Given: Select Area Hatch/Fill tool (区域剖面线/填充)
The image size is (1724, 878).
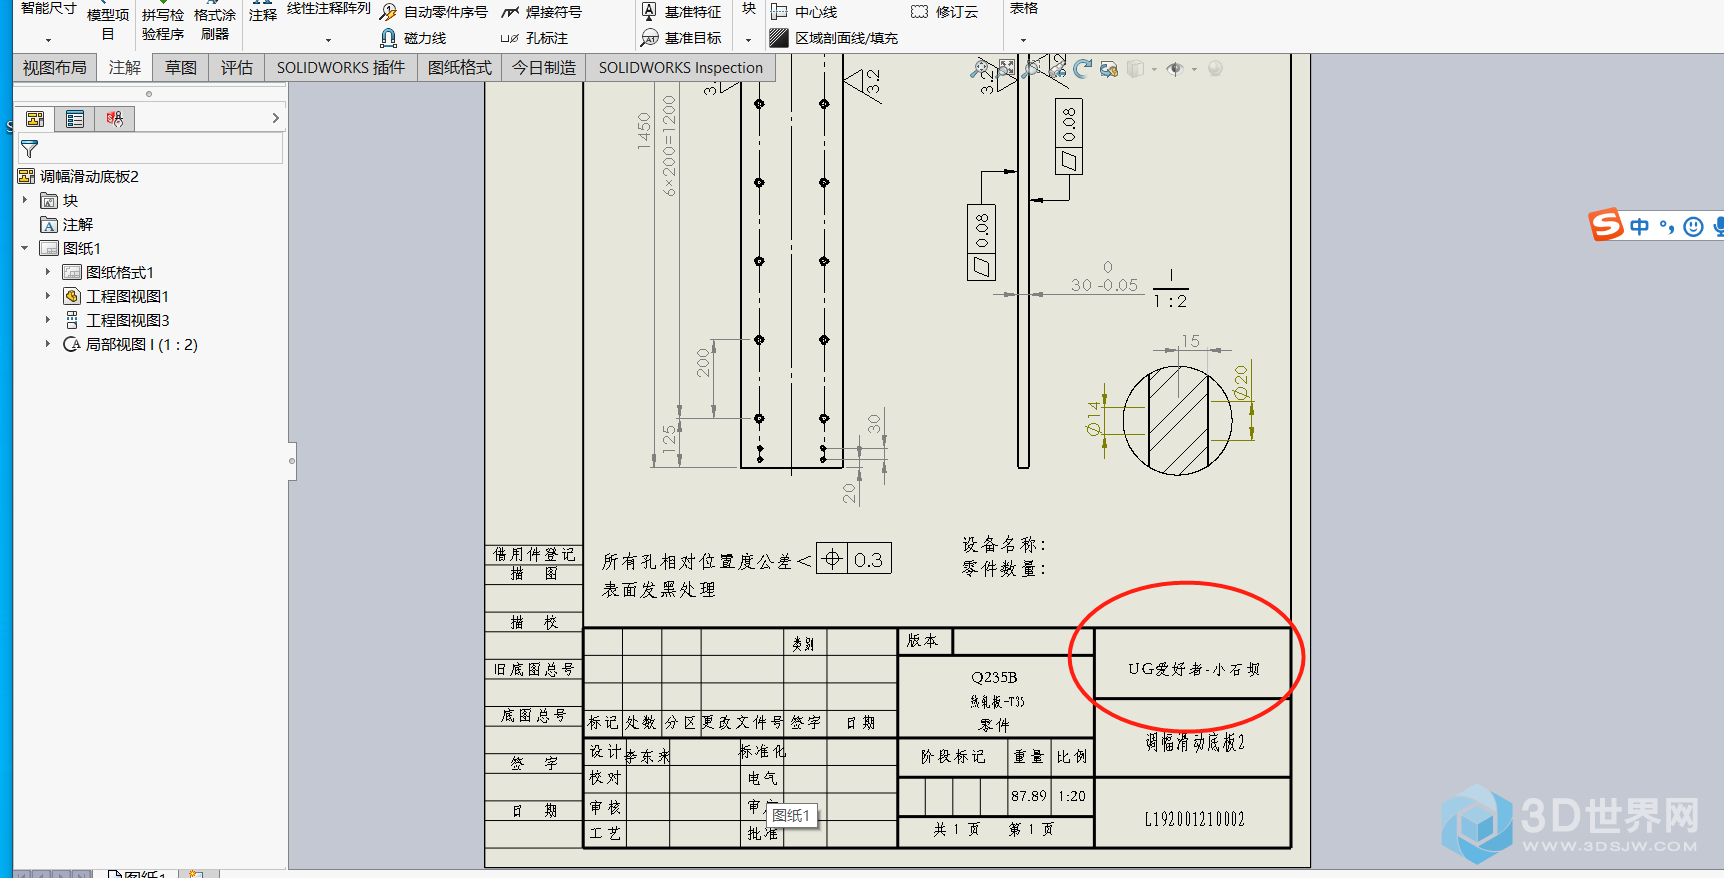Looking at the screenshot, I should (x=834, y=38).
